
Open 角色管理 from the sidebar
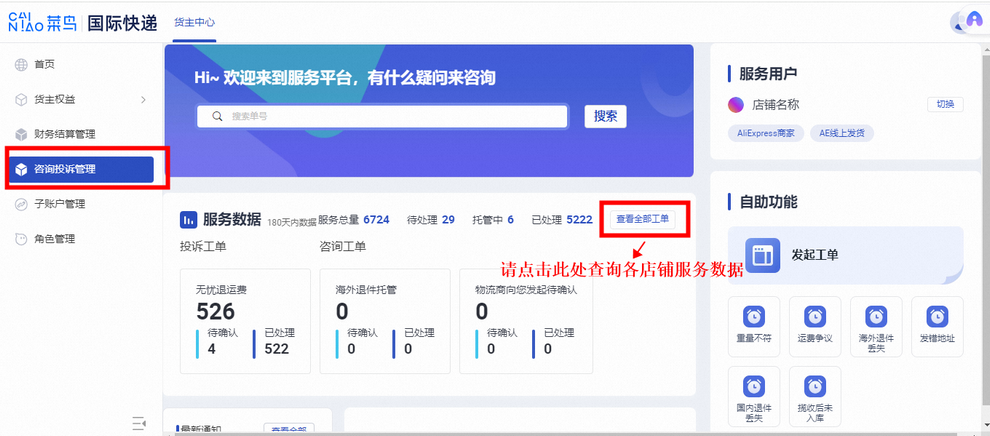click(54, 239)
